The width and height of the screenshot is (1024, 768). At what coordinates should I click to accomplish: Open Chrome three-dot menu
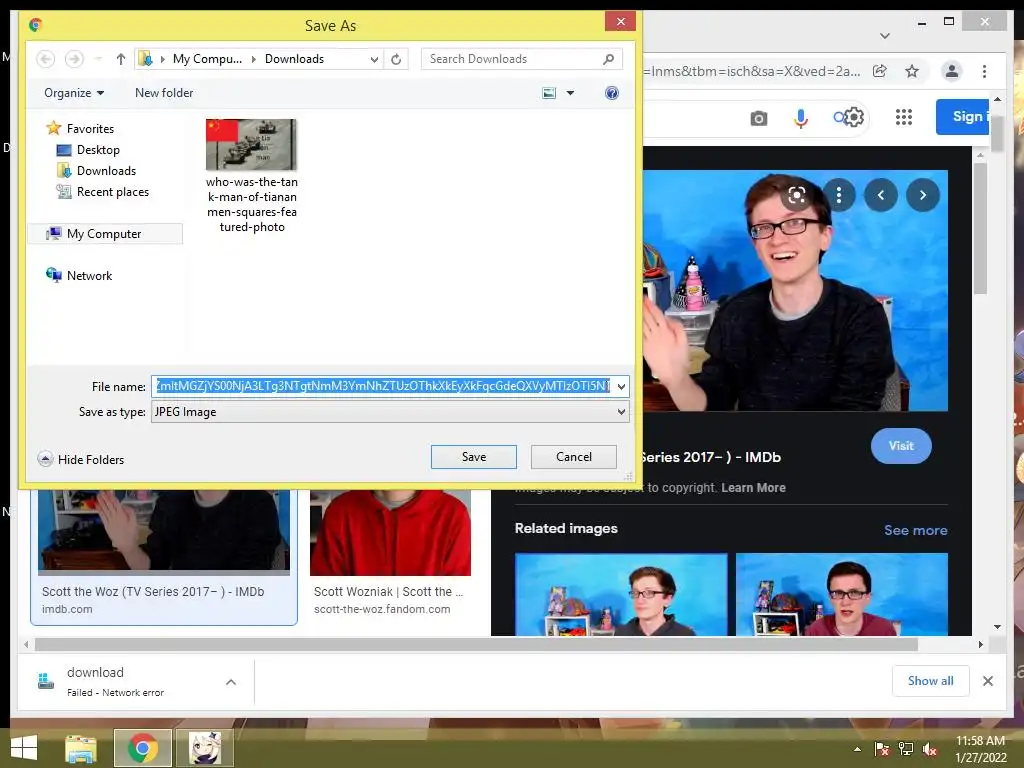coord(984,71)
